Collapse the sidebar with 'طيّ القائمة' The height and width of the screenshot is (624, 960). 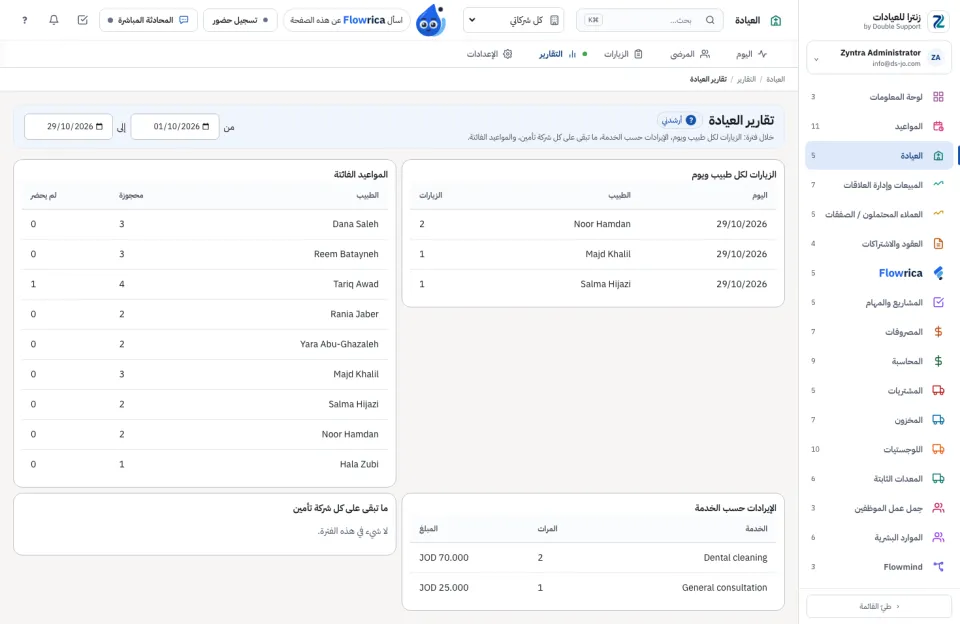tap(879, 606)
